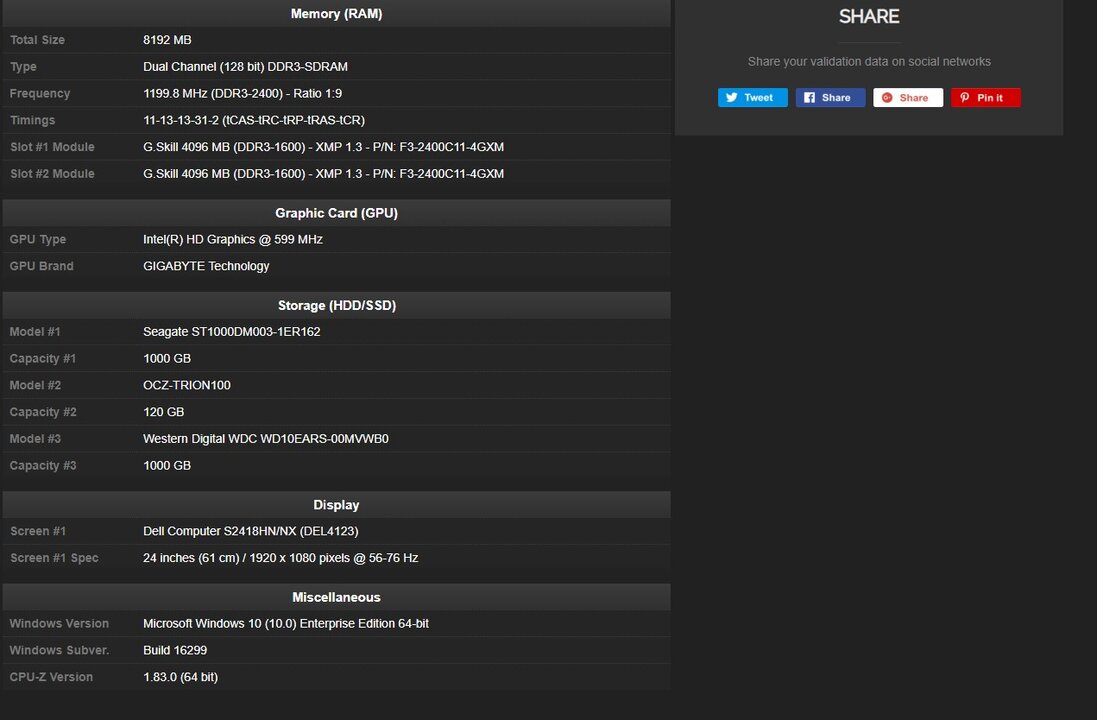The image size is (1097, 720).
Task: Click the Intel(R) HD Graphics GPU type
Action: [x=233, y=239]
